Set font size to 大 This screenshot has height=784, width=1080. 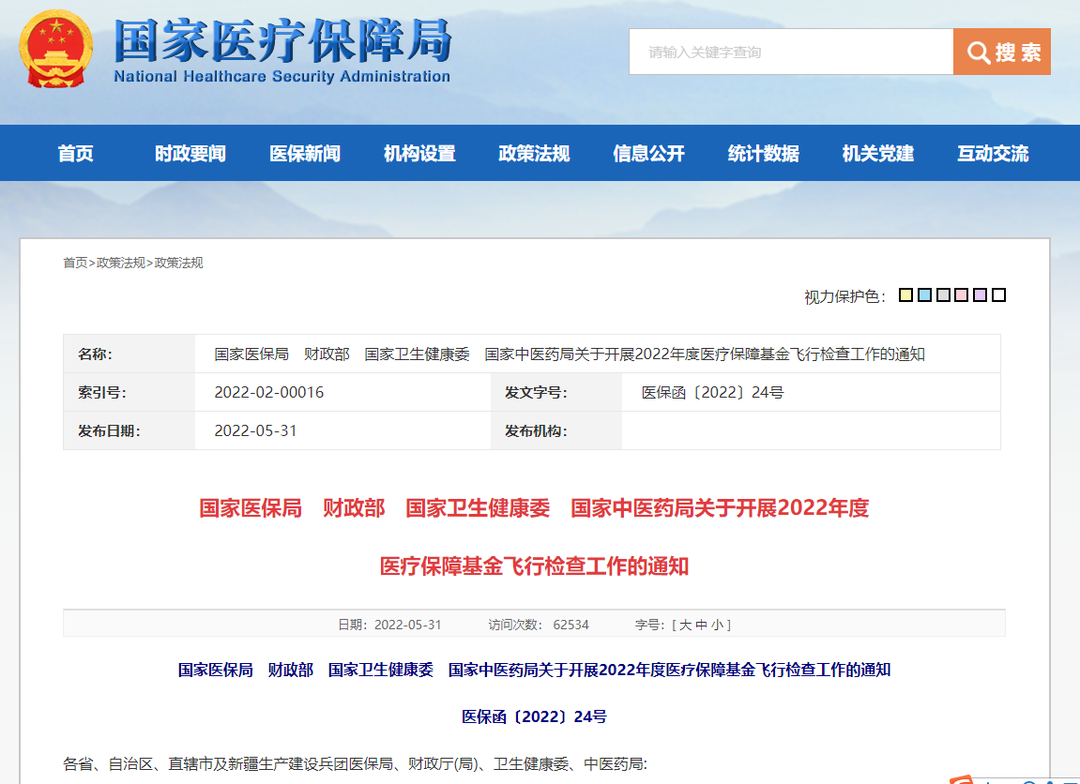[685, 625]
